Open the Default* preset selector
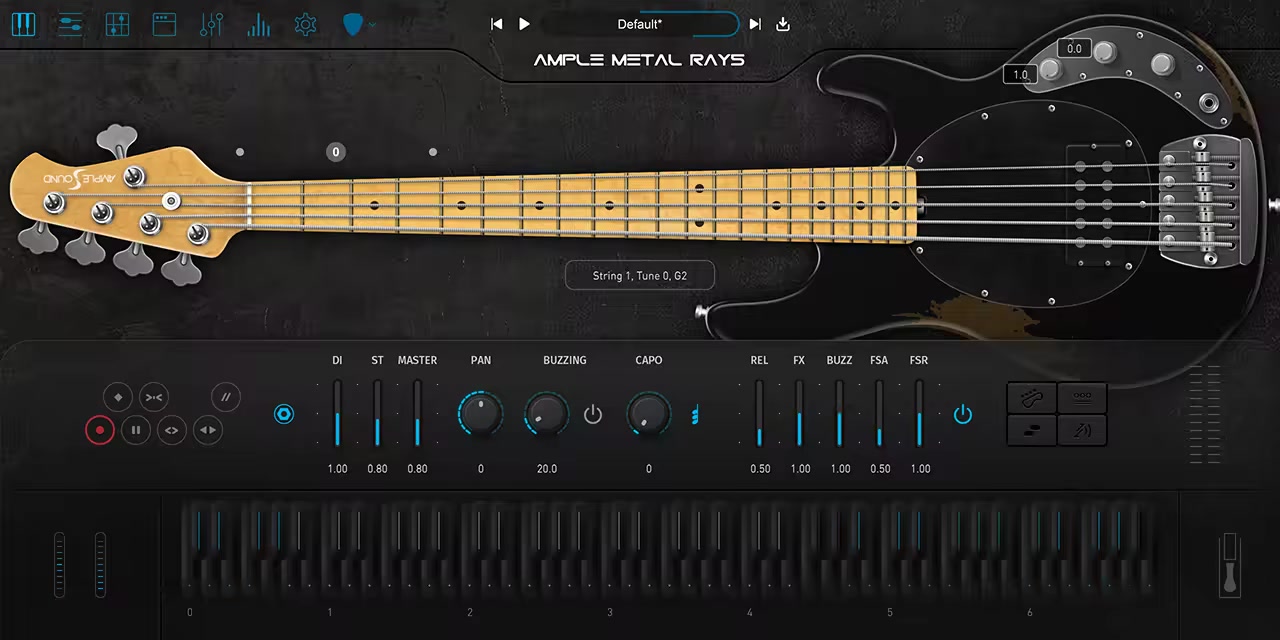Screen dimensions: 1280x640 click(640, 24)
